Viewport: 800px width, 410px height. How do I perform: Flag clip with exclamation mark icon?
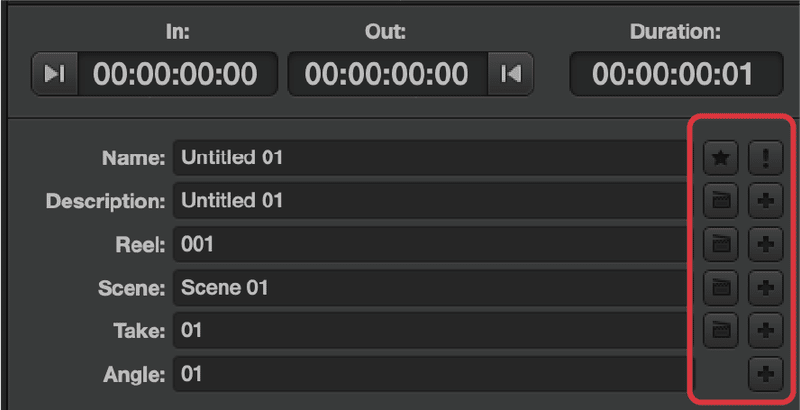click(x=765, y=158)
